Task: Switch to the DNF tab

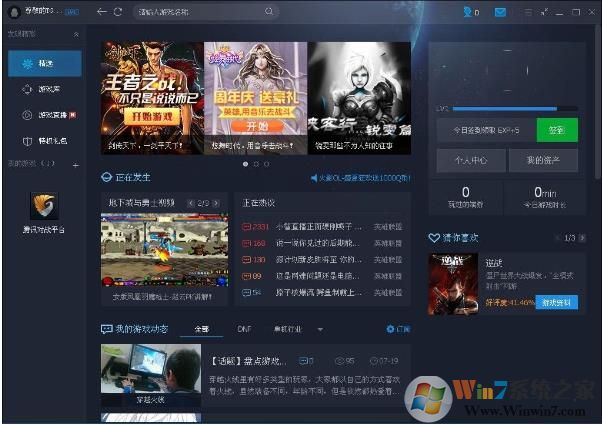Action: pos(244,329)
